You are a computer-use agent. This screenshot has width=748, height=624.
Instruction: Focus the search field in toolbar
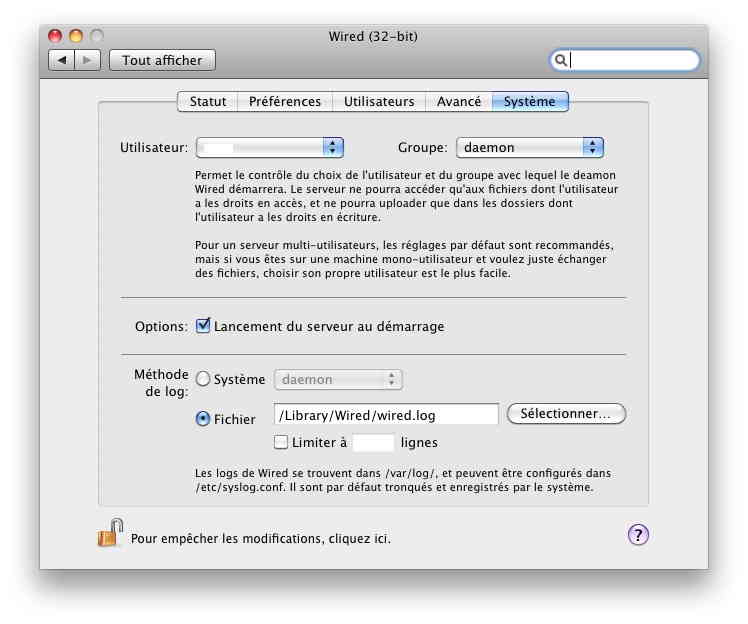[624, 60]
